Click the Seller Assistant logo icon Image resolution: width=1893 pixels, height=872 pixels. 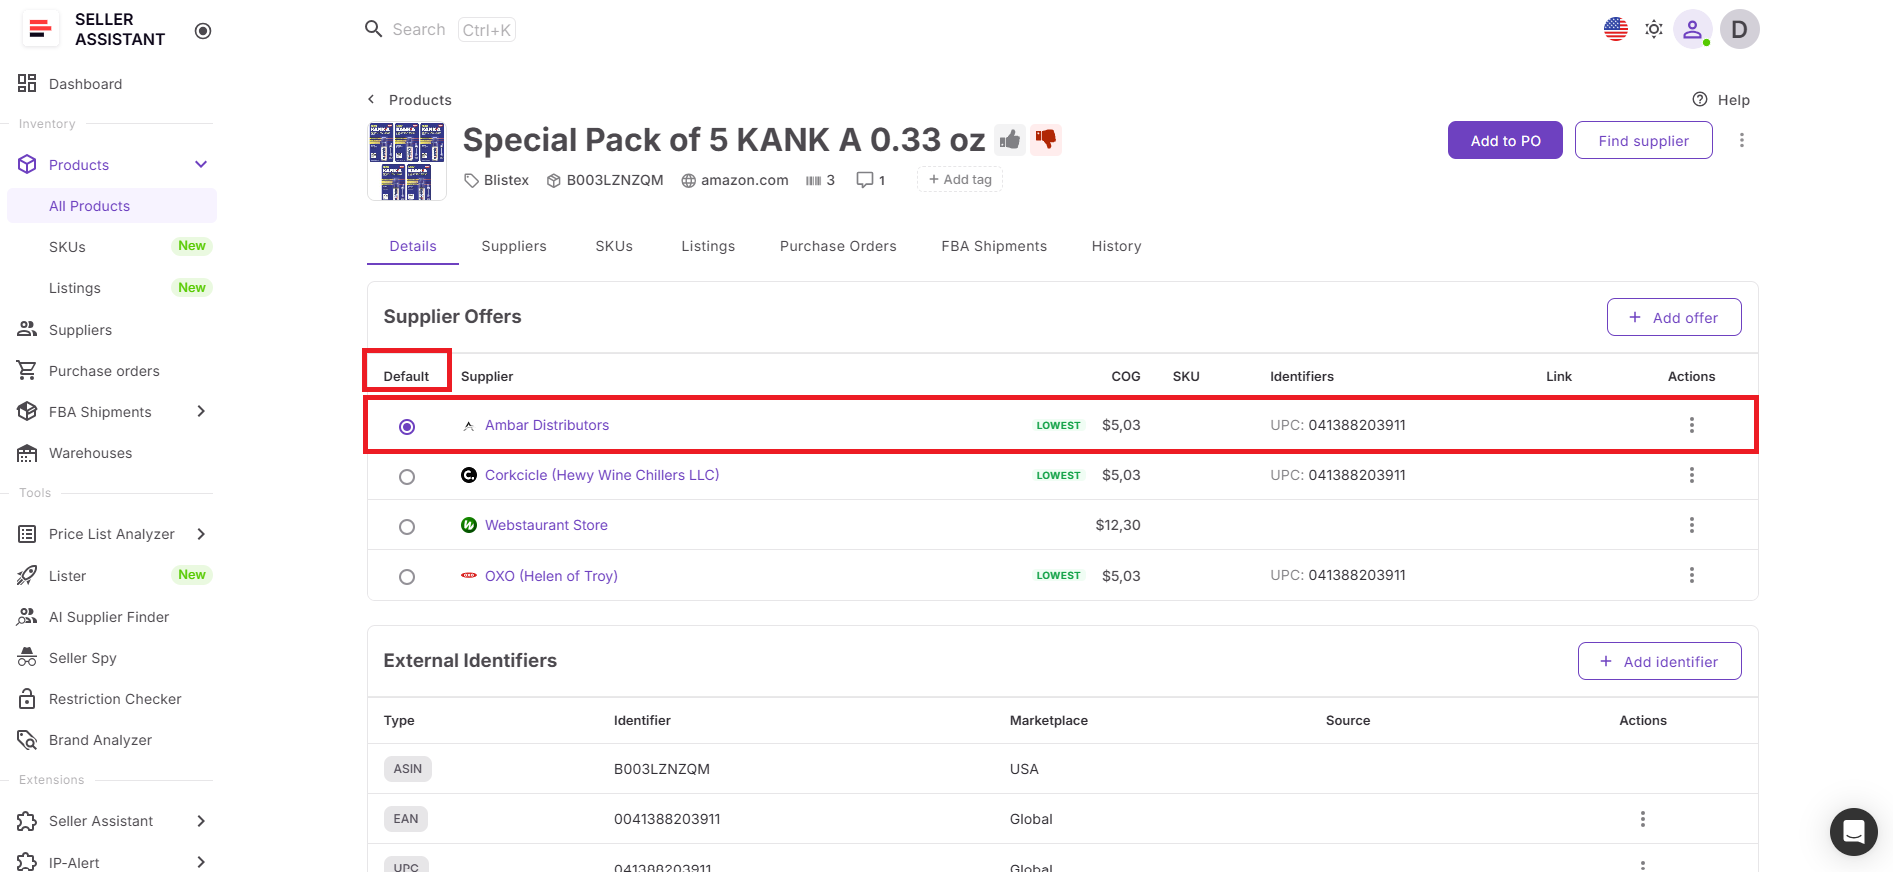(x=40, y=30)
